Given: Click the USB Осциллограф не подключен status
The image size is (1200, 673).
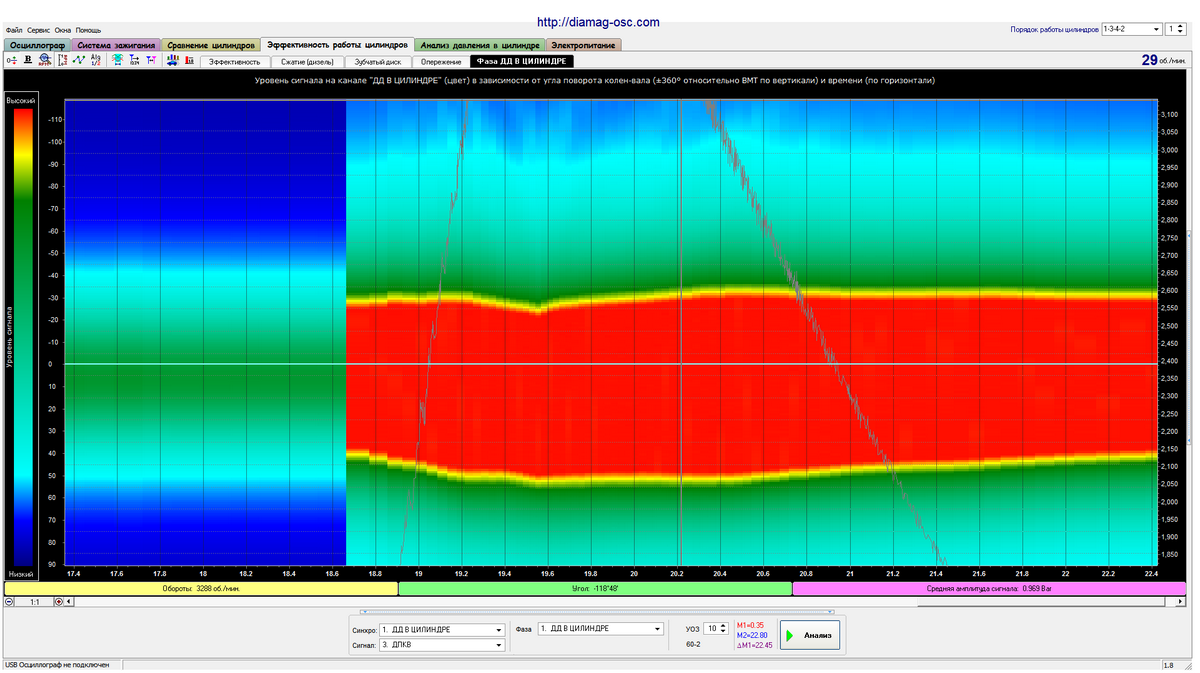Looking at the screenshot, I should [x=57, y=665].
